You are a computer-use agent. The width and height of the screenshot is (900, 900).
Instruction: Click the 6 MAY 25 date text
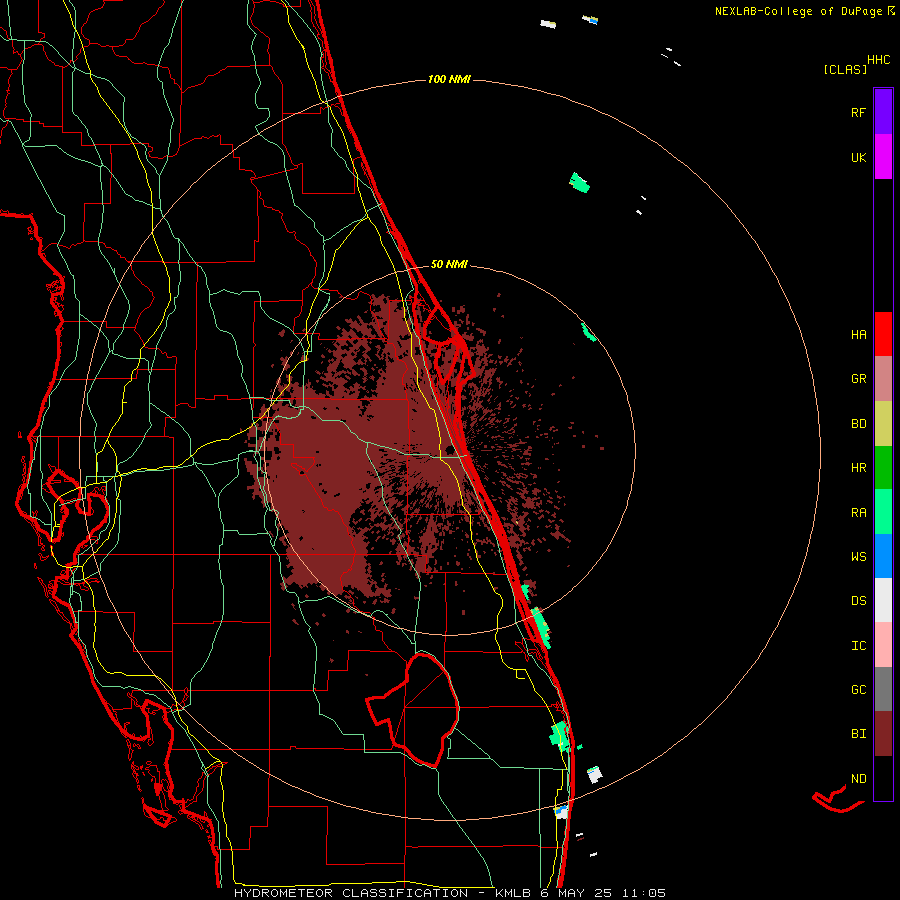[x=577, y=893]
